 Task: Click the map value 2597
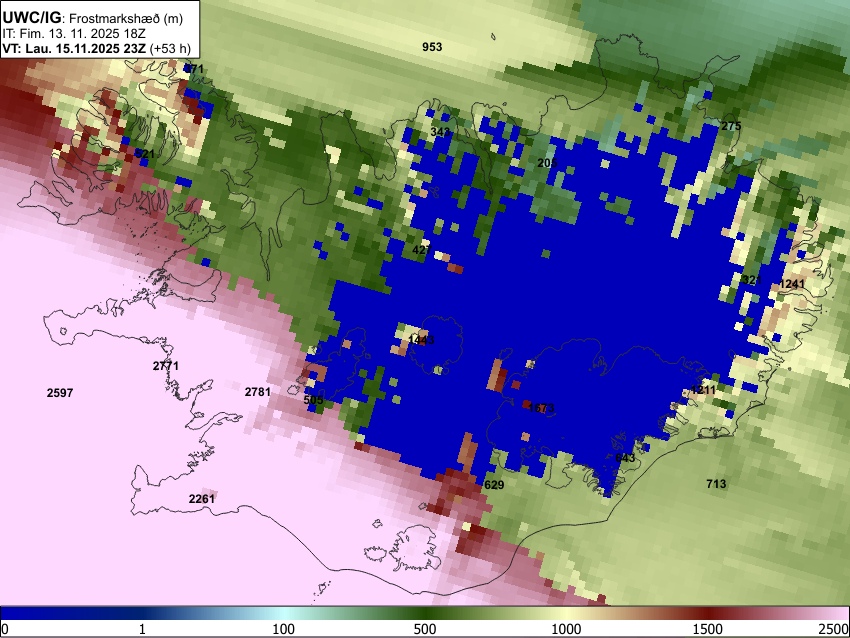coord(60,393)
